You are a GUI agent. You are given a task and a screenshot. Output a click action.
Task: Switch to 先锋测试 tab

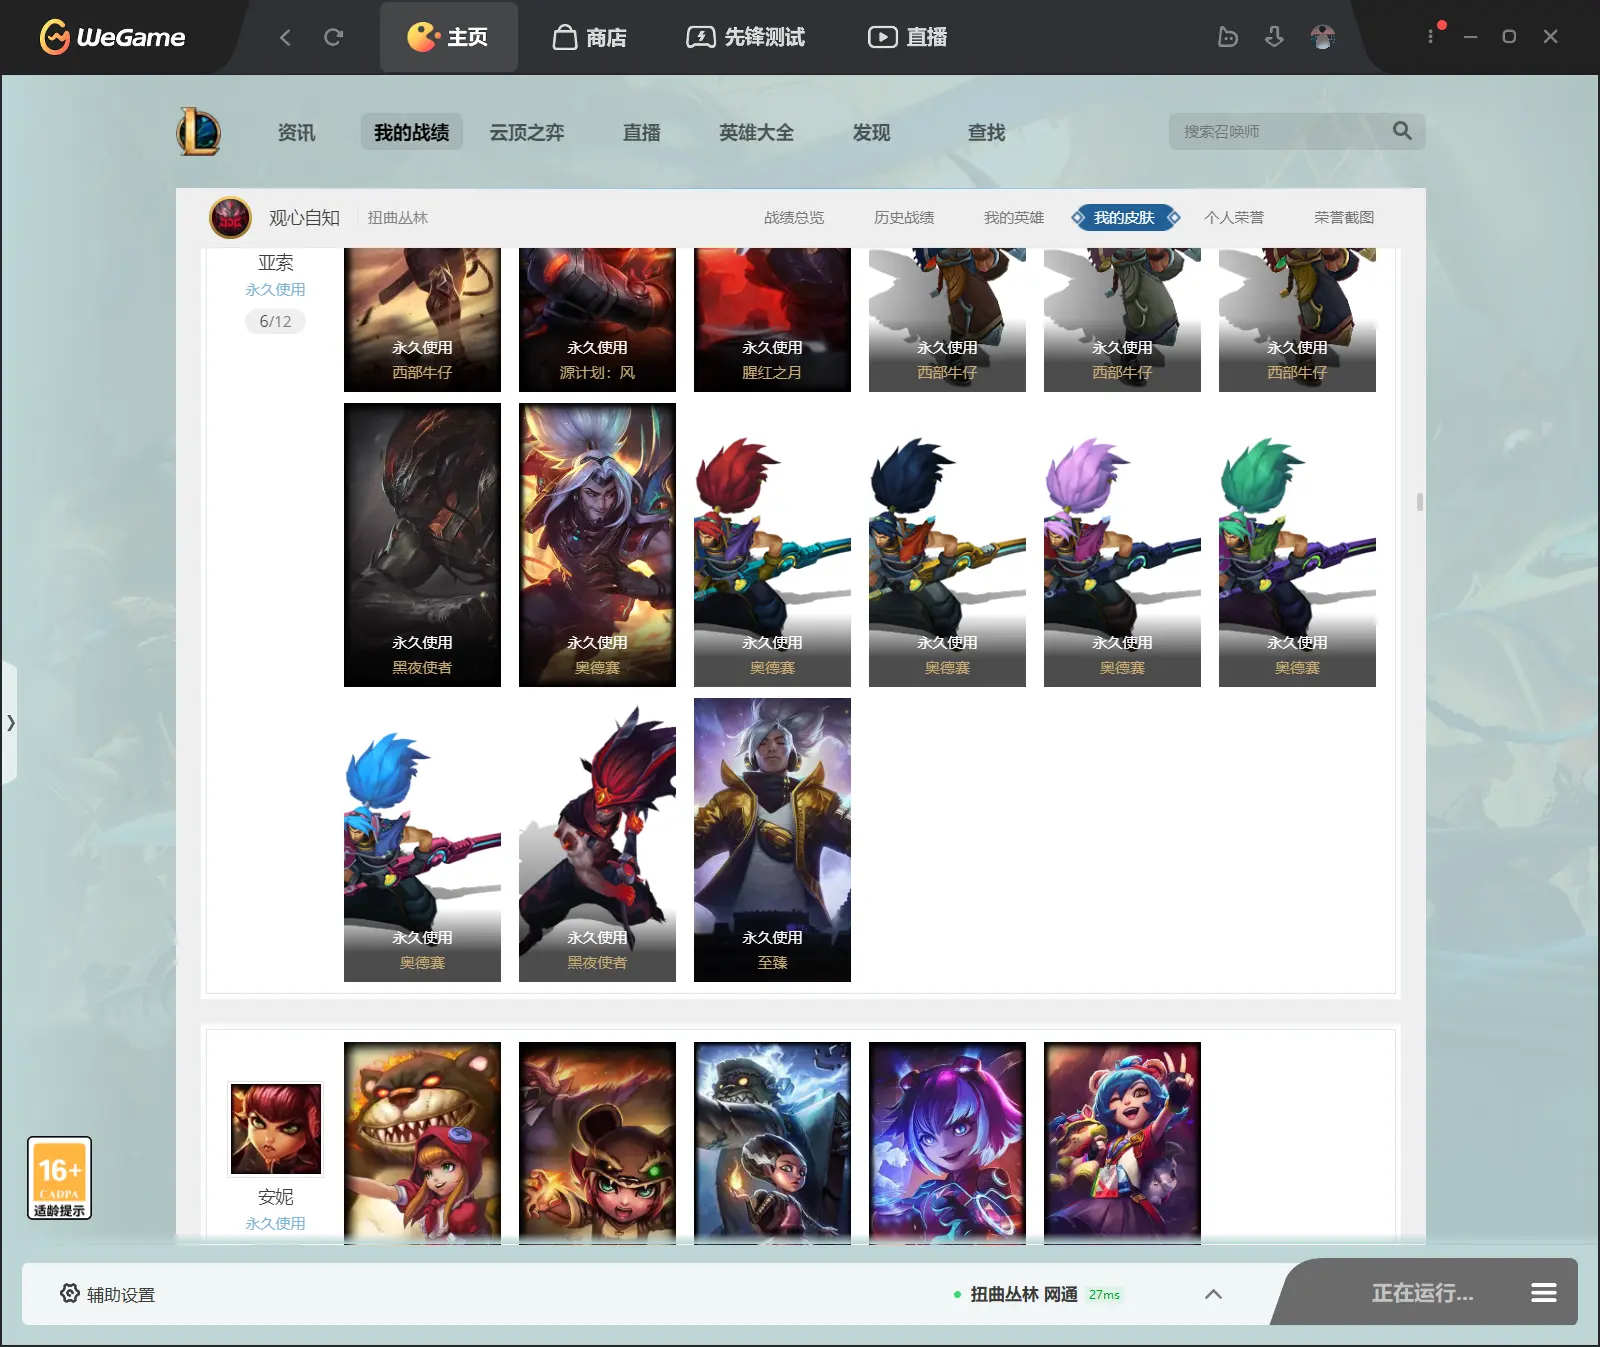(745, 37)
